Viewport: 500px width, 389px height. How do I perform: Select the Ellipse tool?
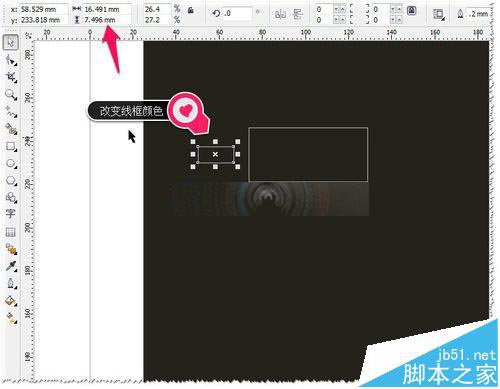(11, 163)
